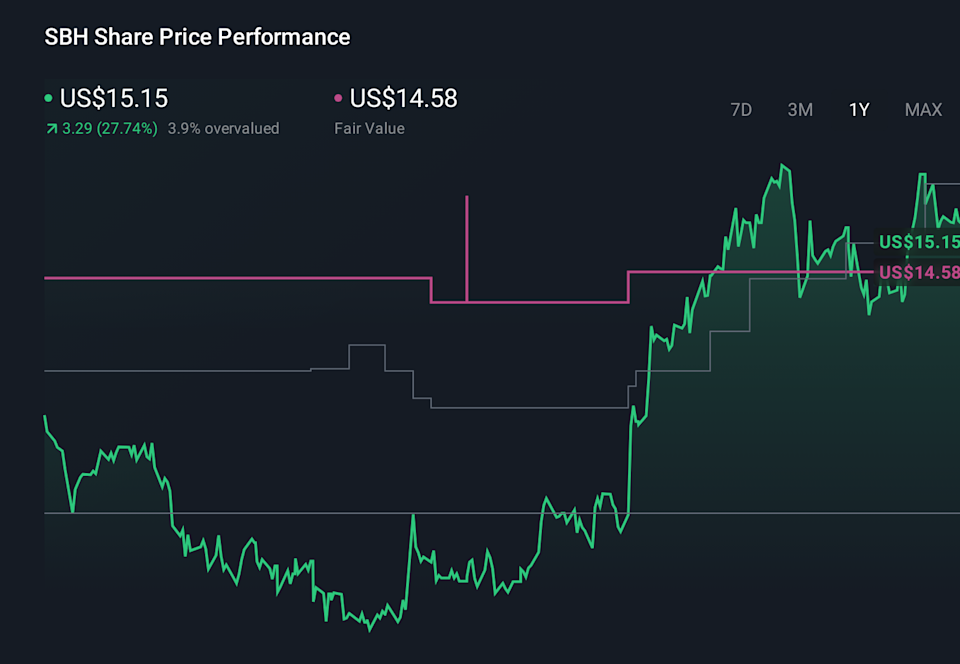Click the green share price legend dot
Viewport: 960px width, 664px height.
pyautogui.click(x=47, y=99)
